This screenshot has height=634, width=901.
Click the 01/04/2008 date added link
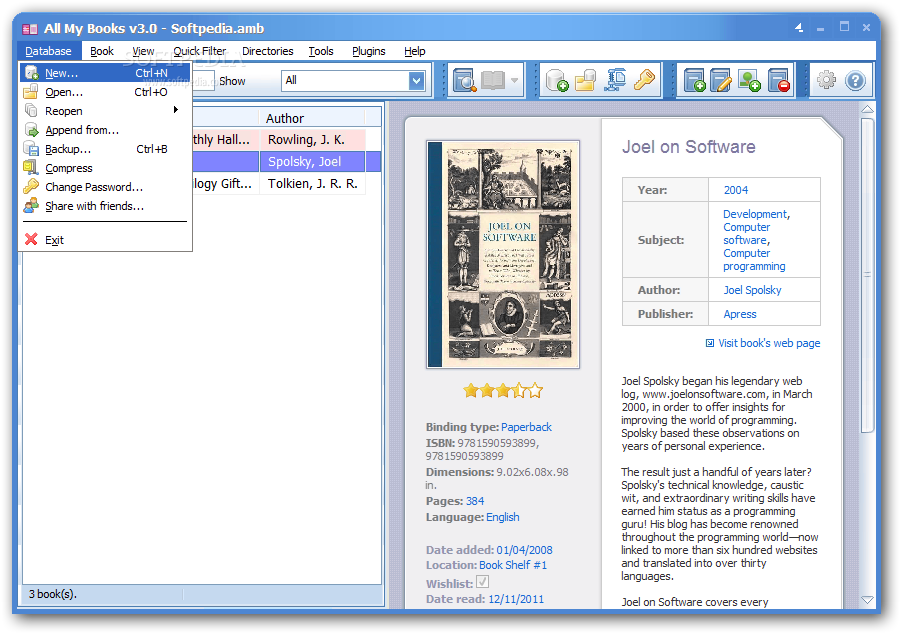coord(524,550)
